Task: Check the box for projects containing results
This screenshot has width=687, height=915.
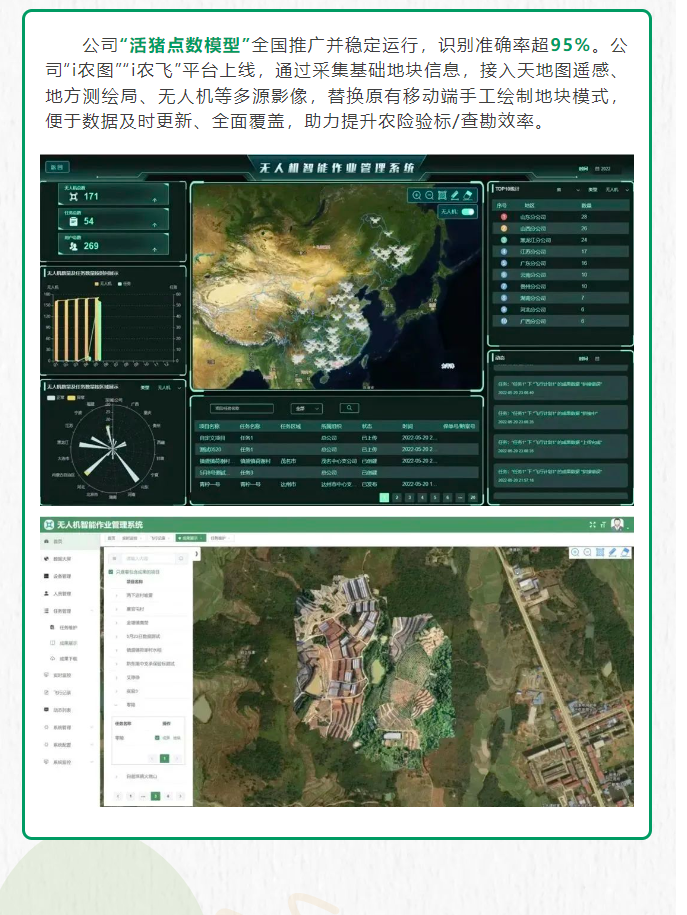Action: 110,571
